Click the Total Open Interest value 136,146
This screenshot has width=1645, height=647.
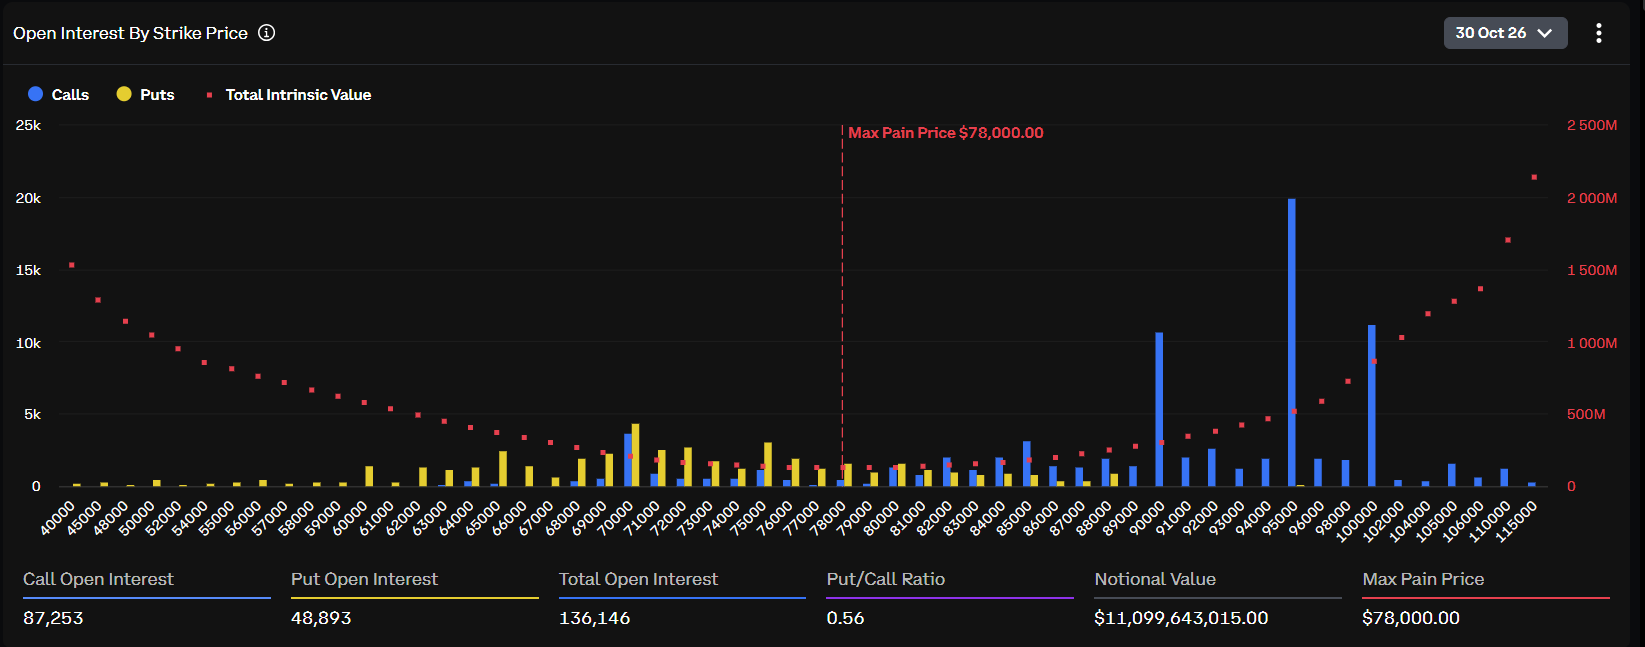click(x=595, y=618)
